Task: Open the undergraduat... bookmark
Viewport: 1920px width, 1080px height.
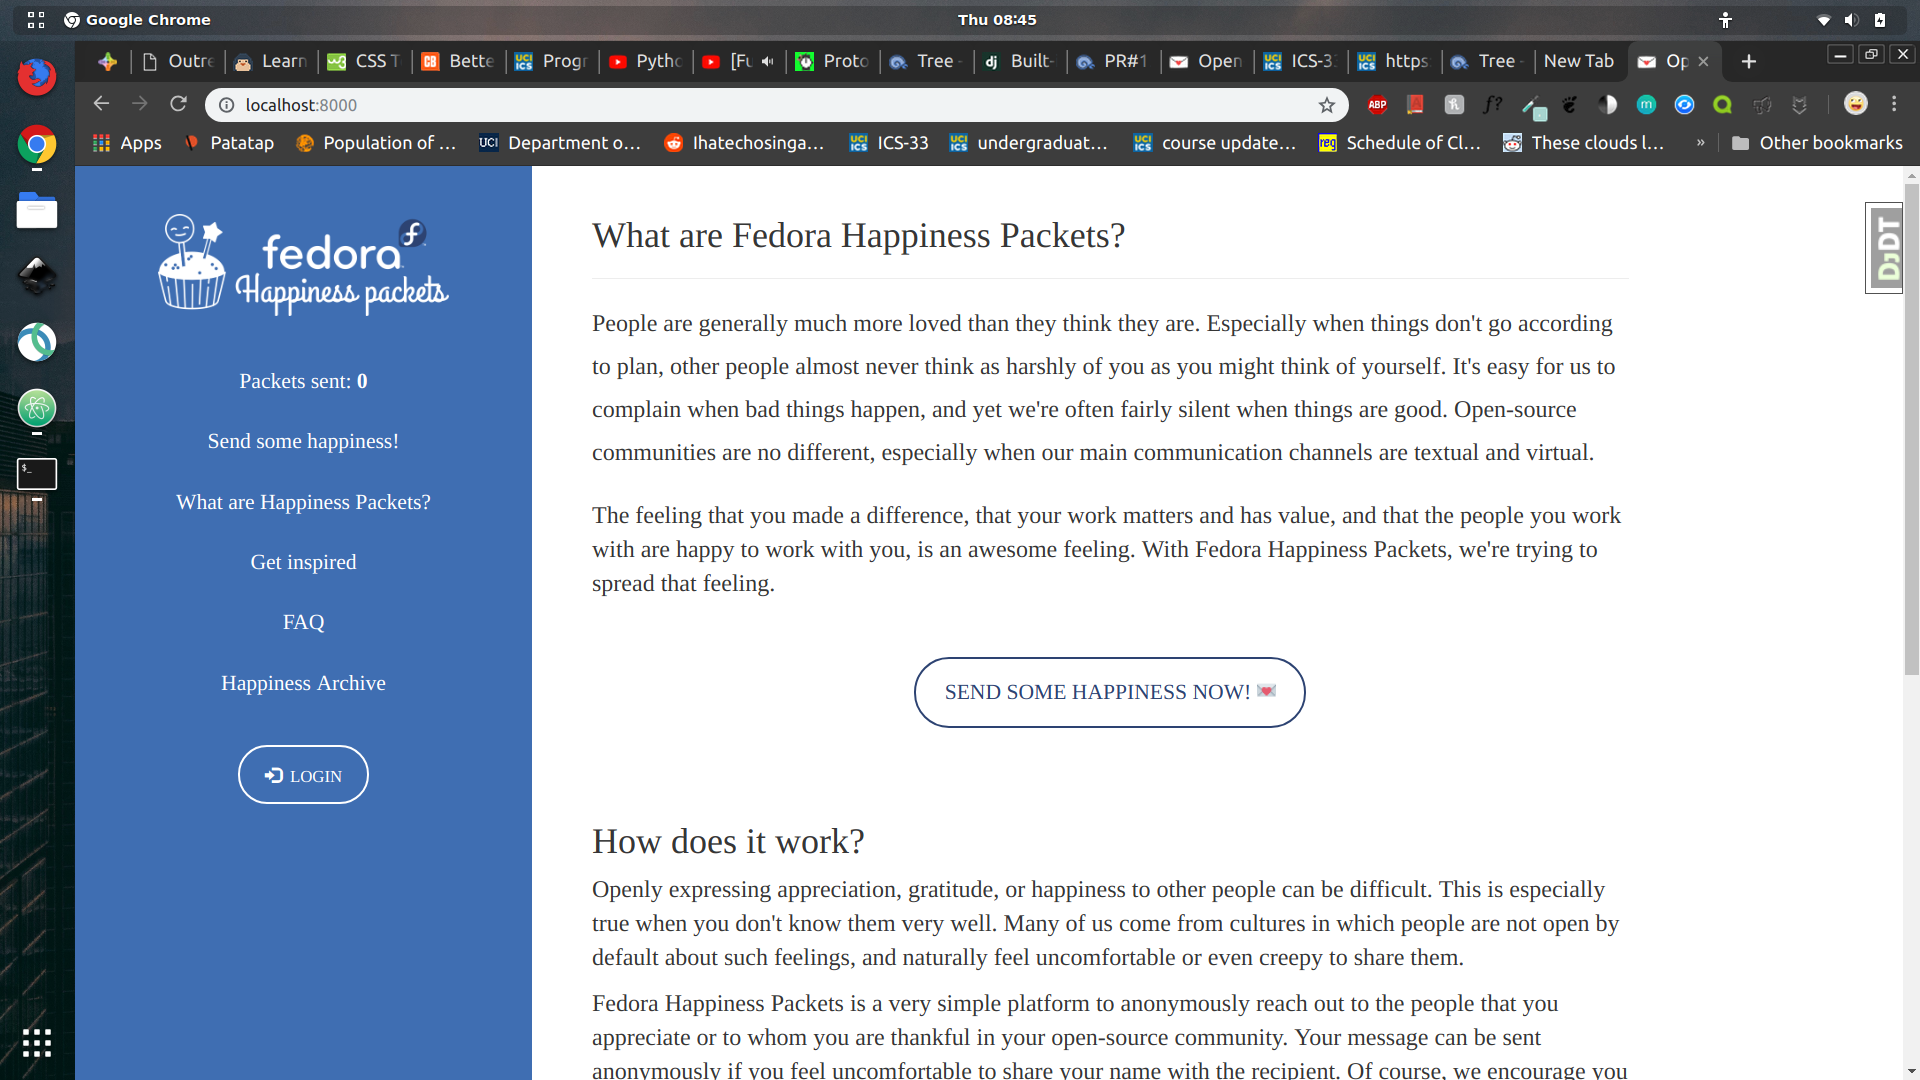Action: (x=1029, y=143)
